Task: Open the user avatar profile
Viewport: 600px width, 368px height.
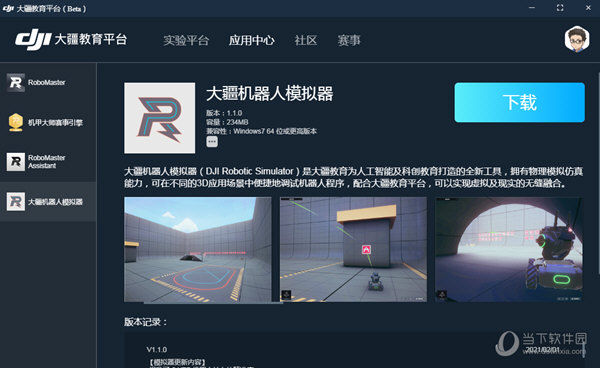Action: point(577,39)
